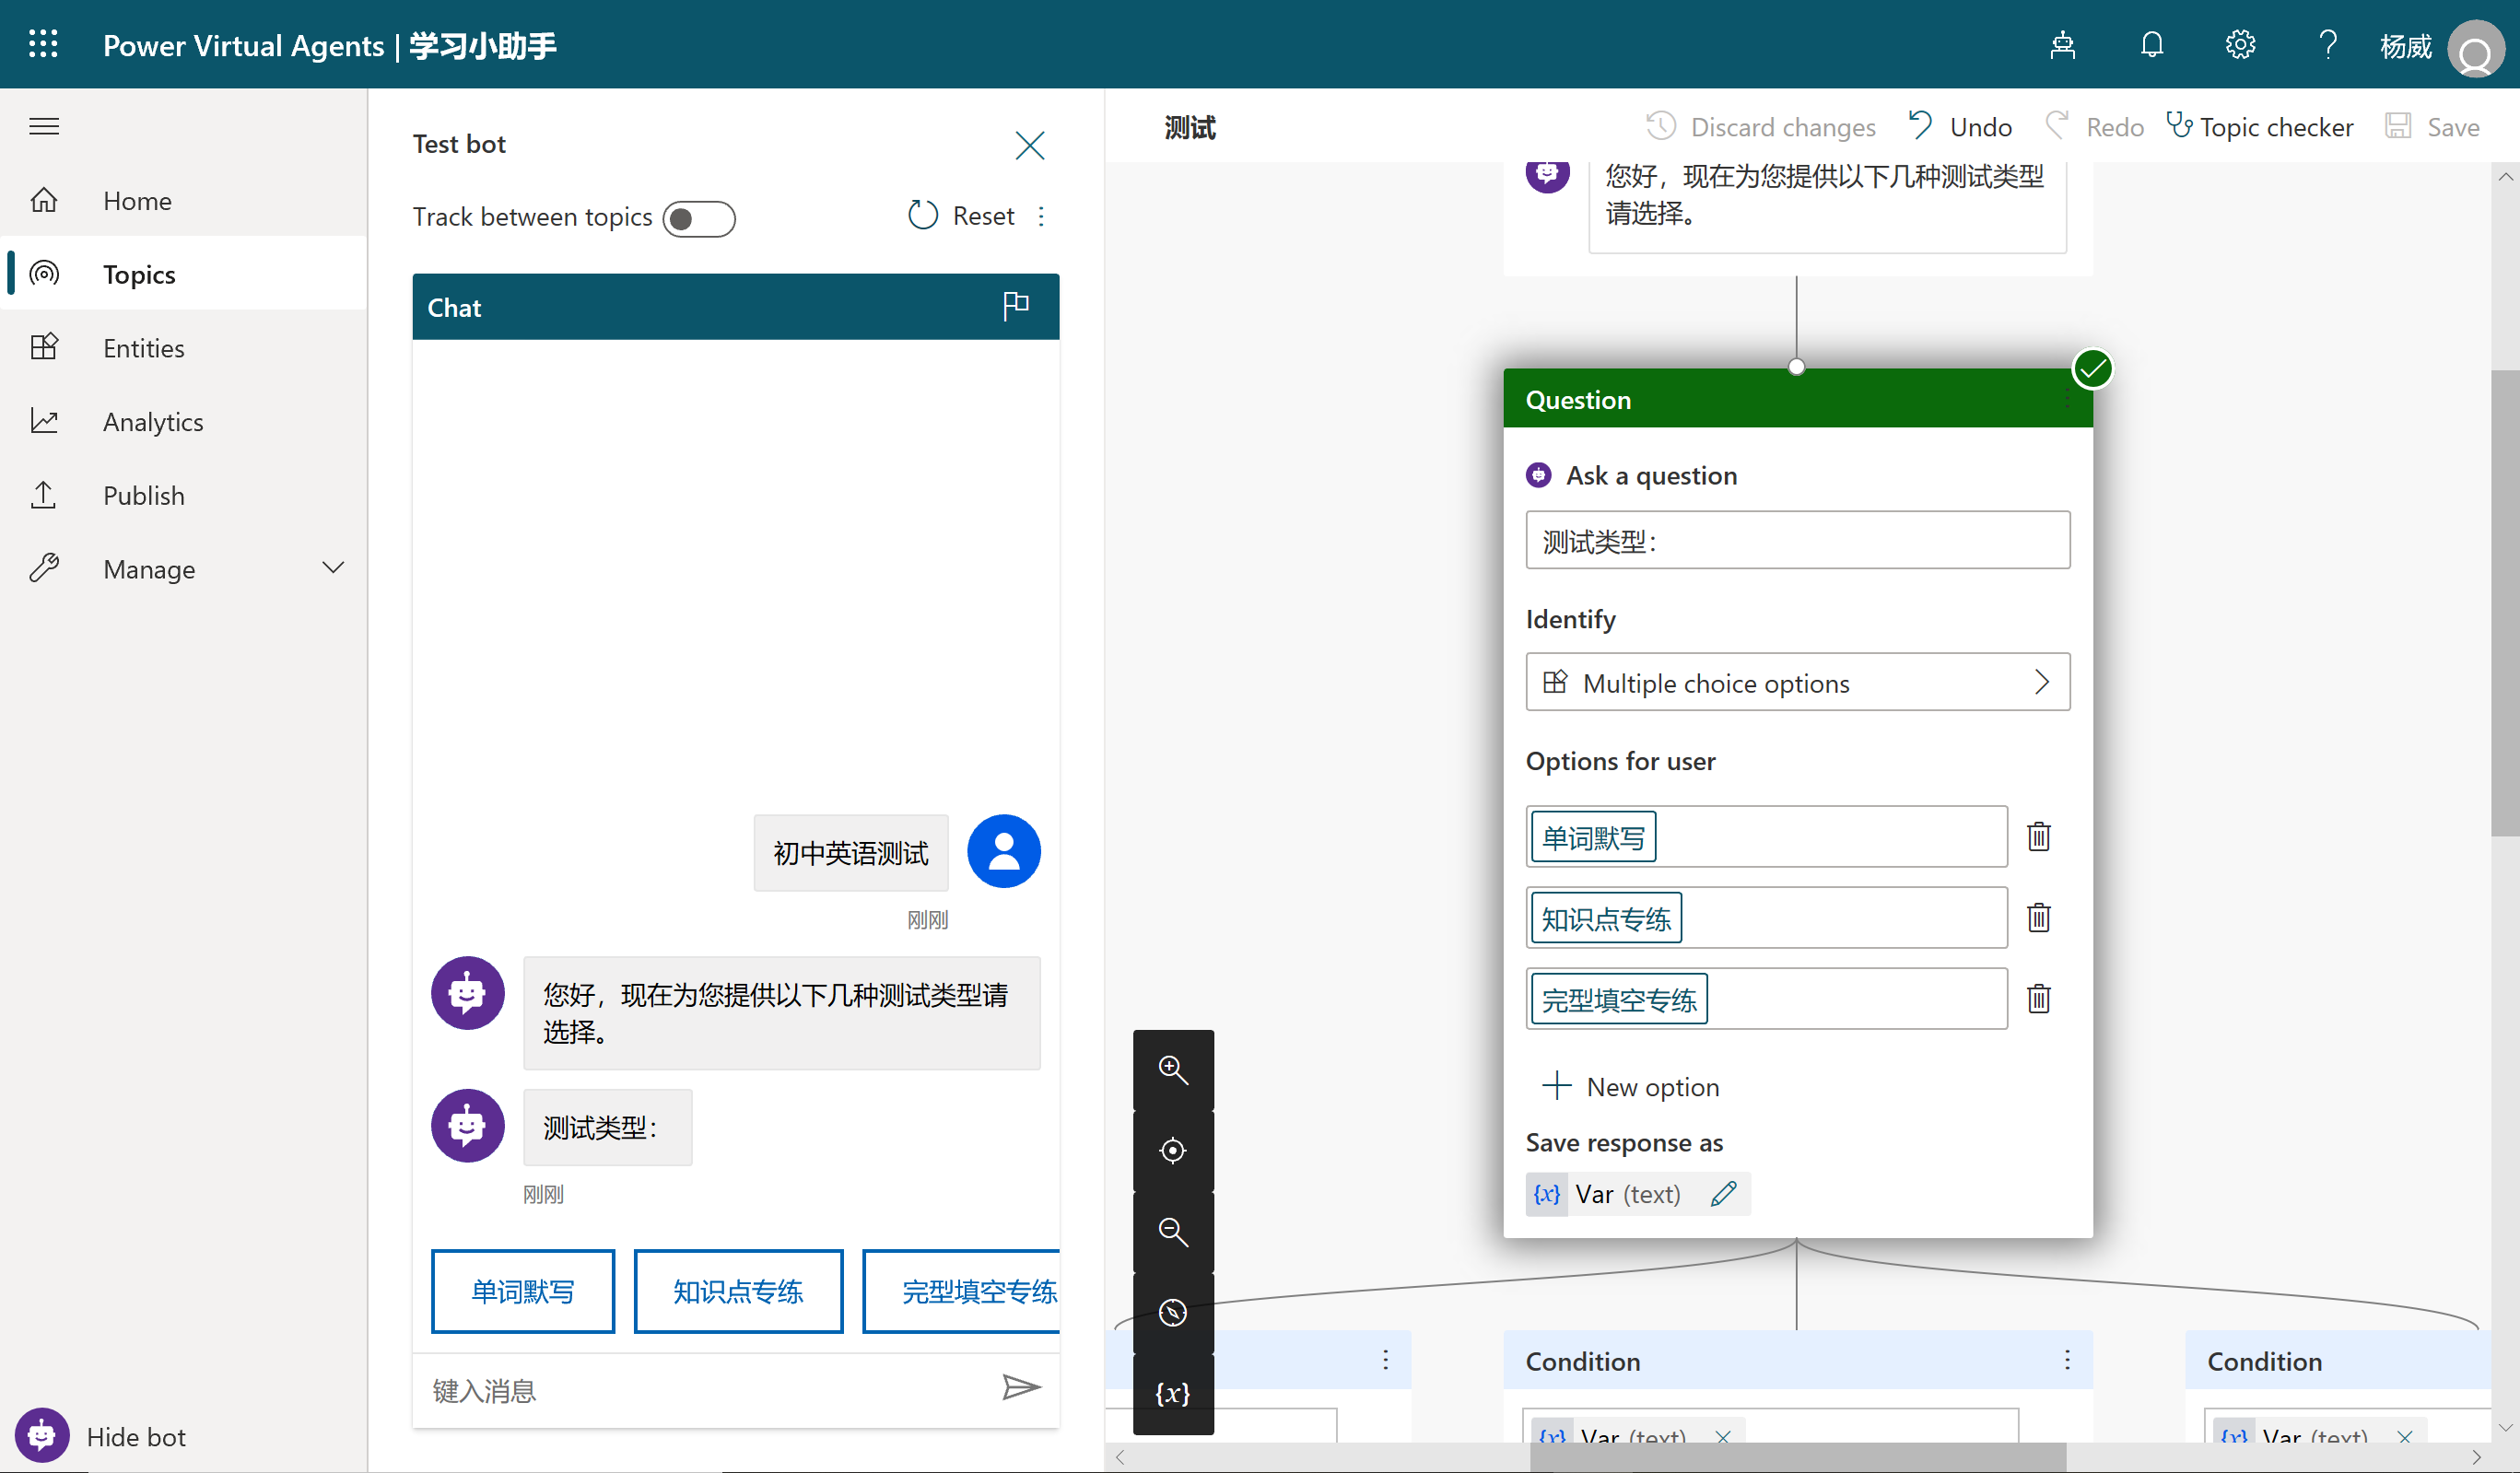2520x1473 pixels.
Task: Go to the Analytics navigation item
Action: (x=152, y=422)
